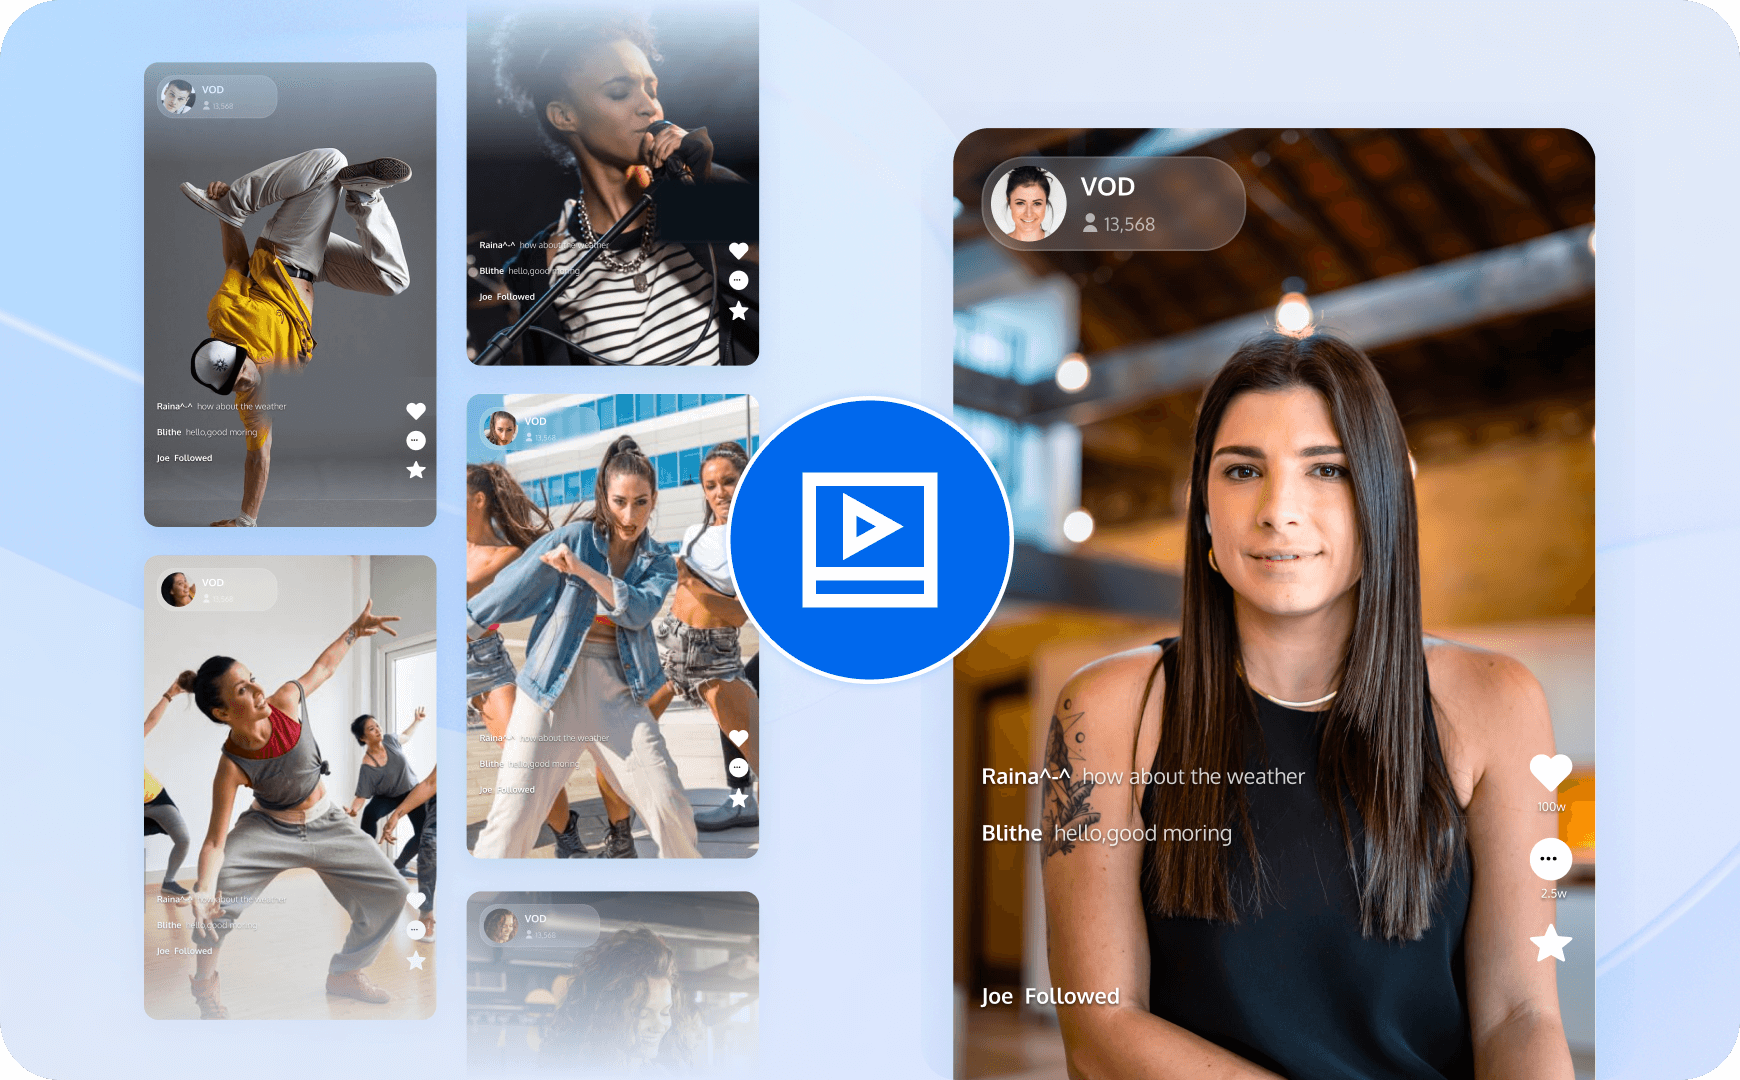
Task: Star the dance studio class video
Action: coord(416,961)
